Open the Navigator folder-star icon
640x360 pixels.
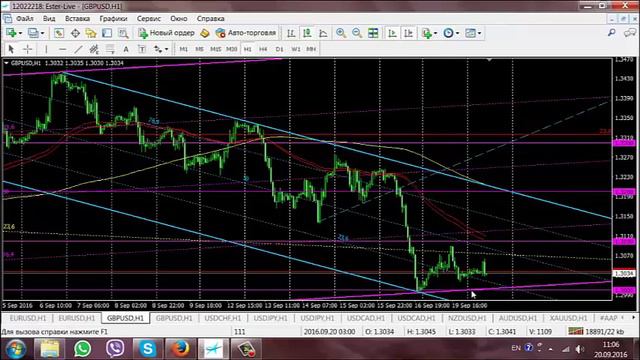(x=91, y=33)
